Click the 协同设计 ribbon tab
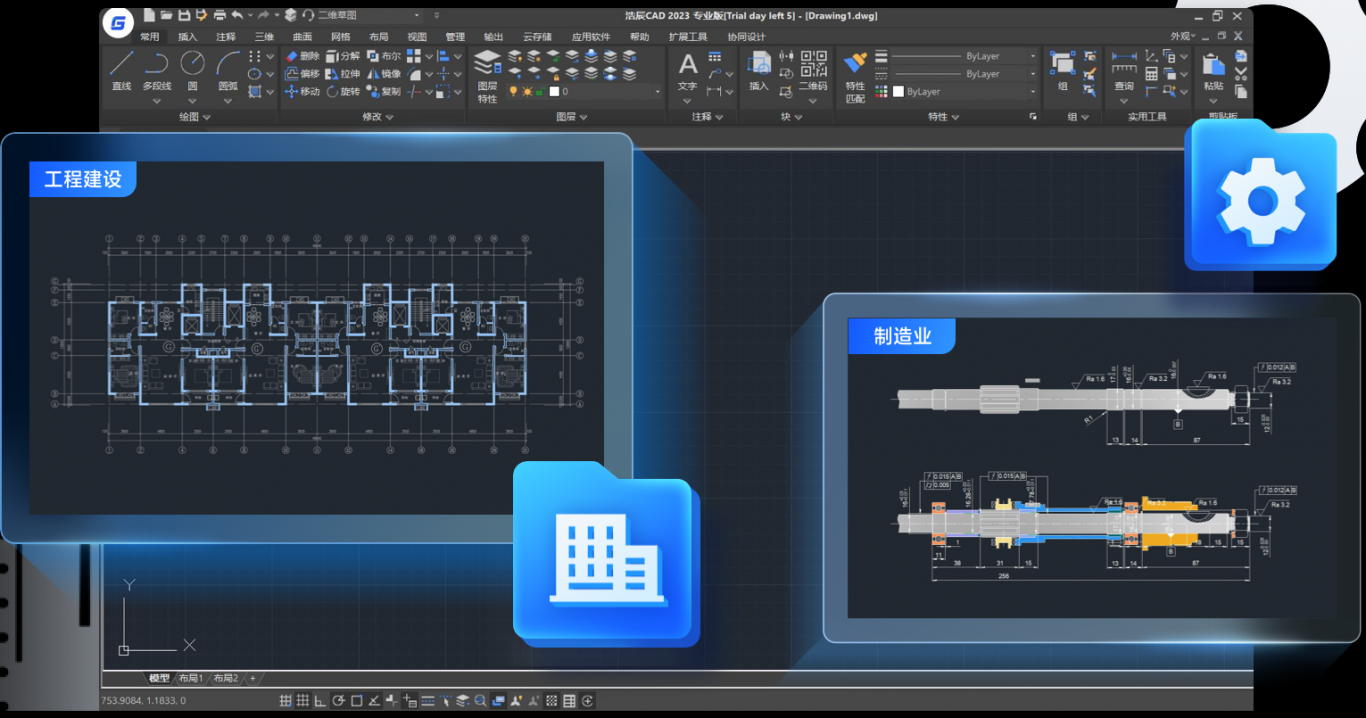Viewport: 1366px width, 718px height. [746, 37]
